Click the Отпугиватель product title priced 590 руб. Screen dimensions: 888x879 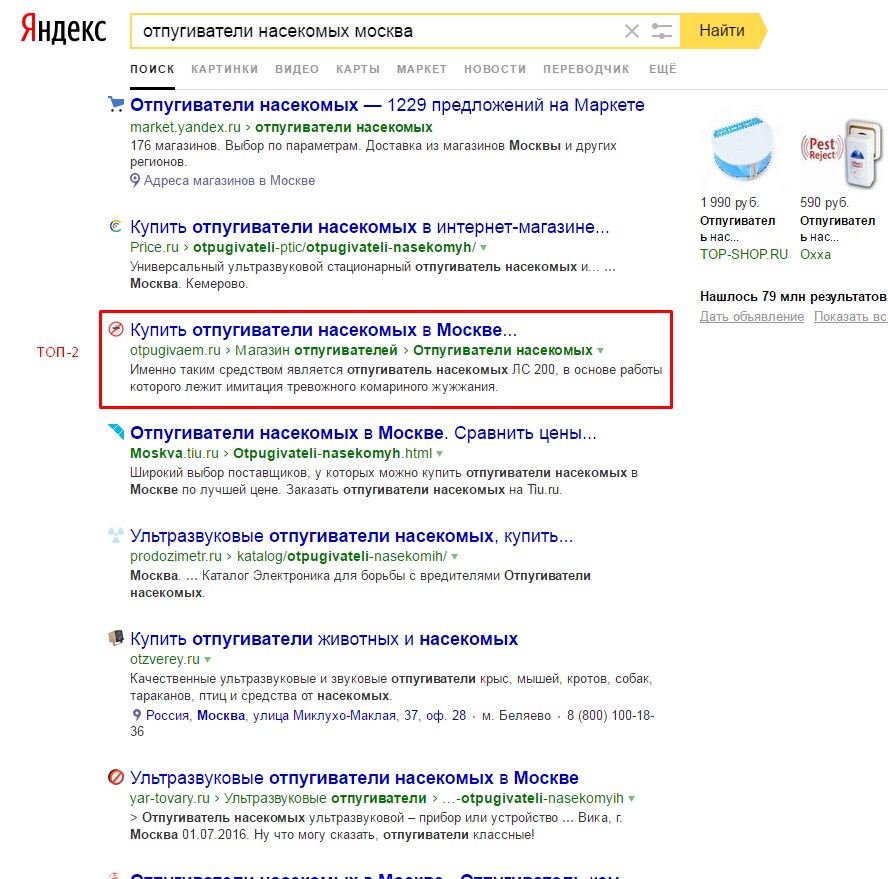click(838, 229)
